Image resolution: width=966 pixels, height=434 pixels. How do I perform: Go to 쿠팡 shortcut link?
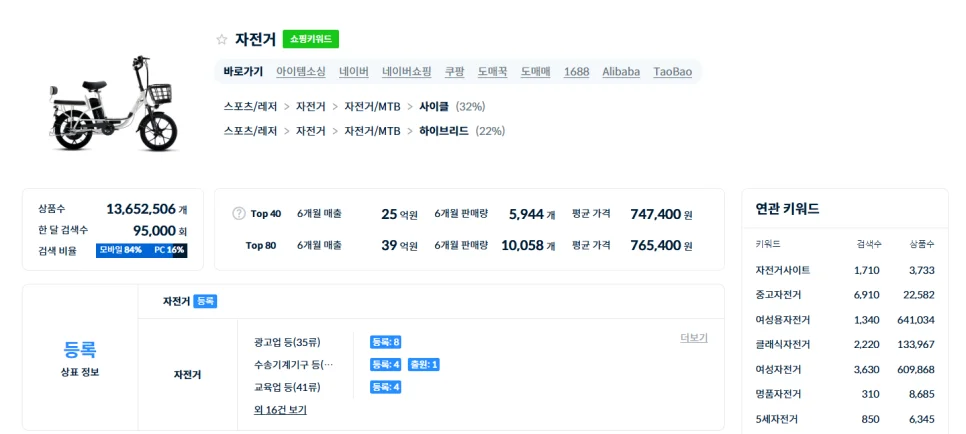point(455,72)
